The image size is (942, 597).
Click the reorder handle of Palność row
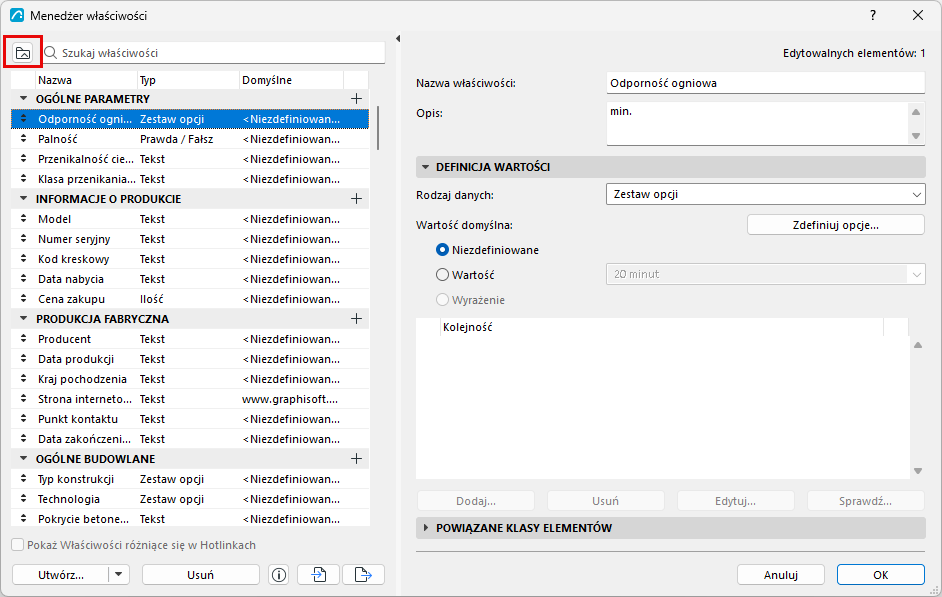(x=23, y=139)
